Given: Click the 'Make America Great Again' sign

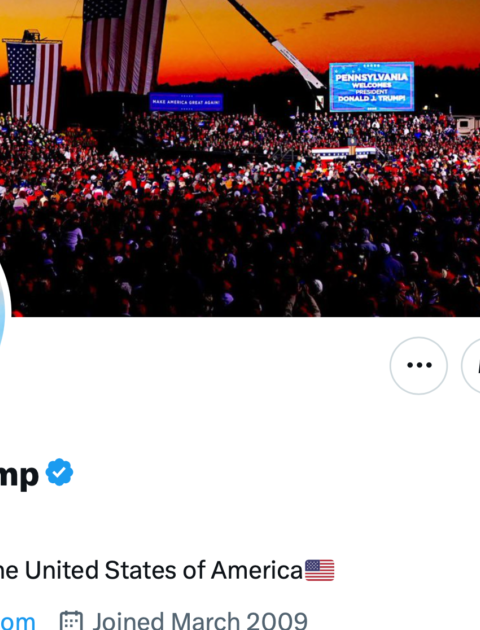Looking at the screenshot, I should click(186, 102).
